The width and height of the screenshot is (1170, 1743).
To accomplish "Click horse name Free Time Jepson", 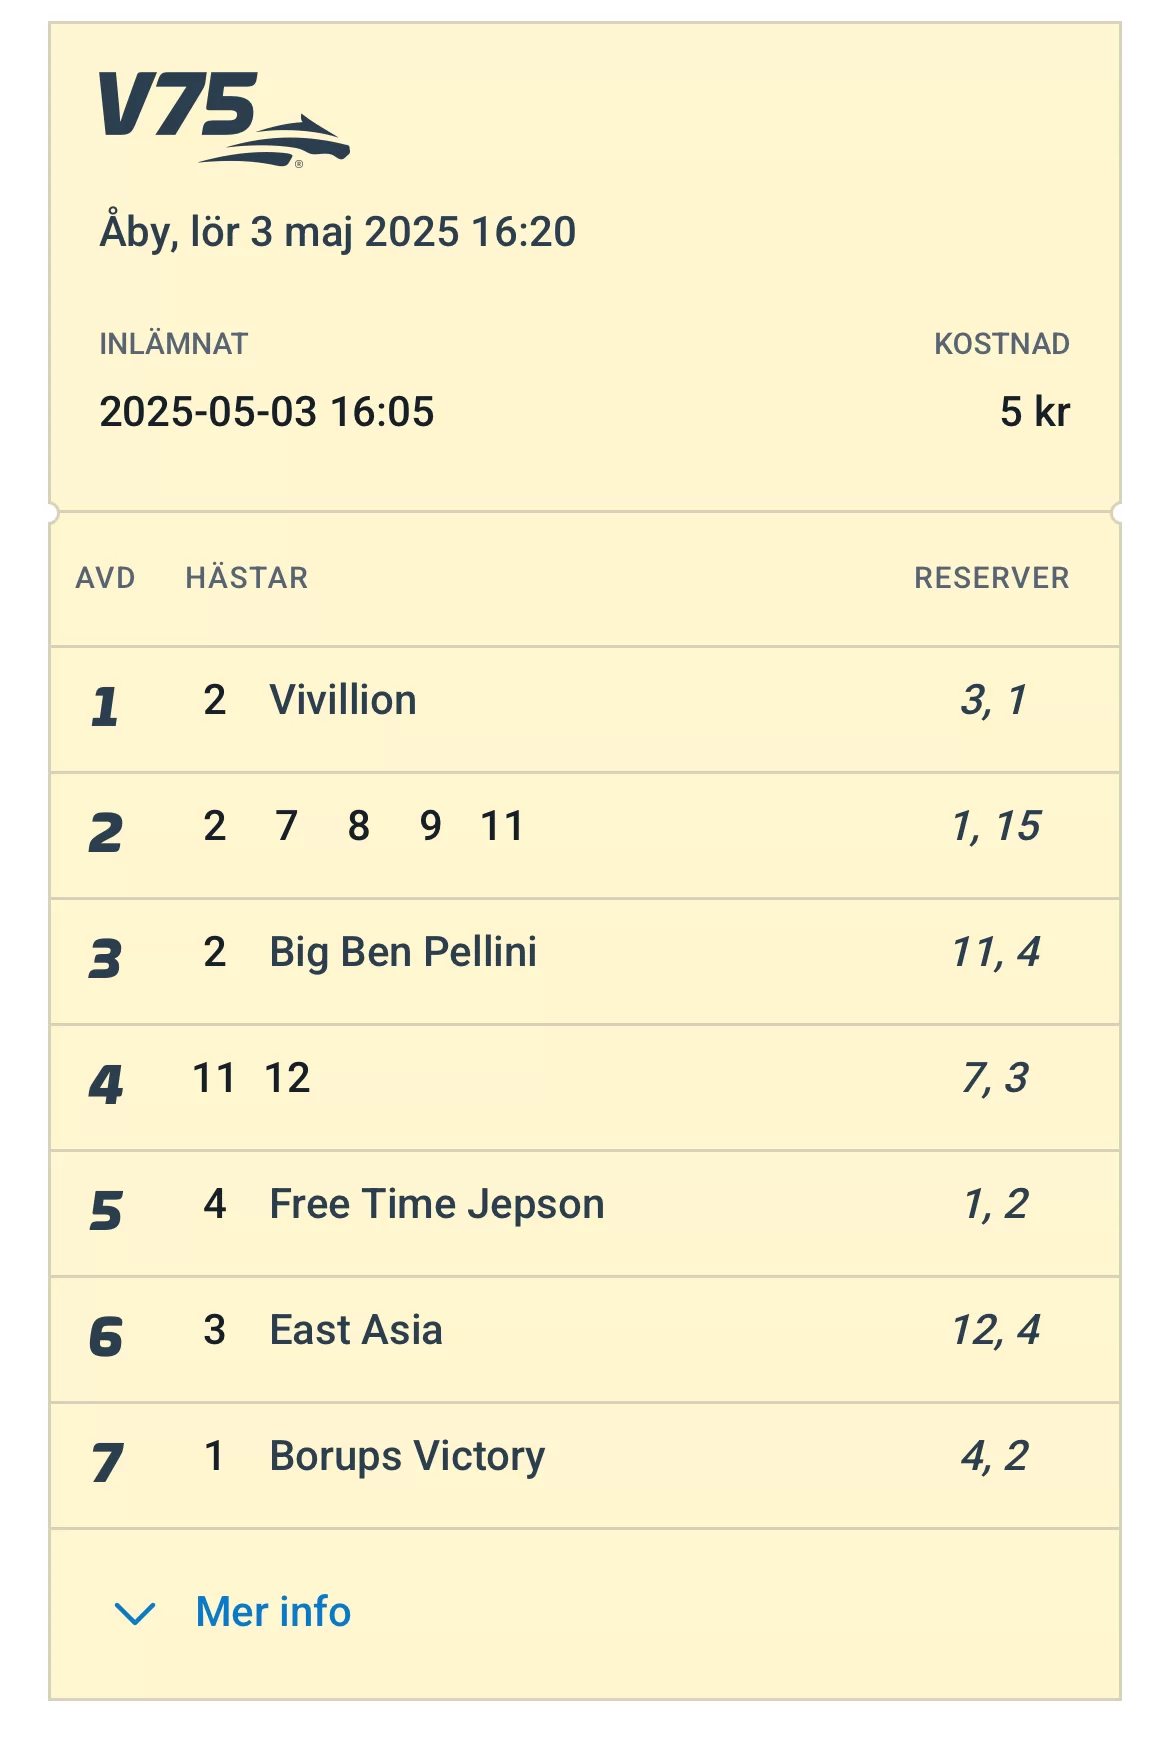I will (437, 1204).
